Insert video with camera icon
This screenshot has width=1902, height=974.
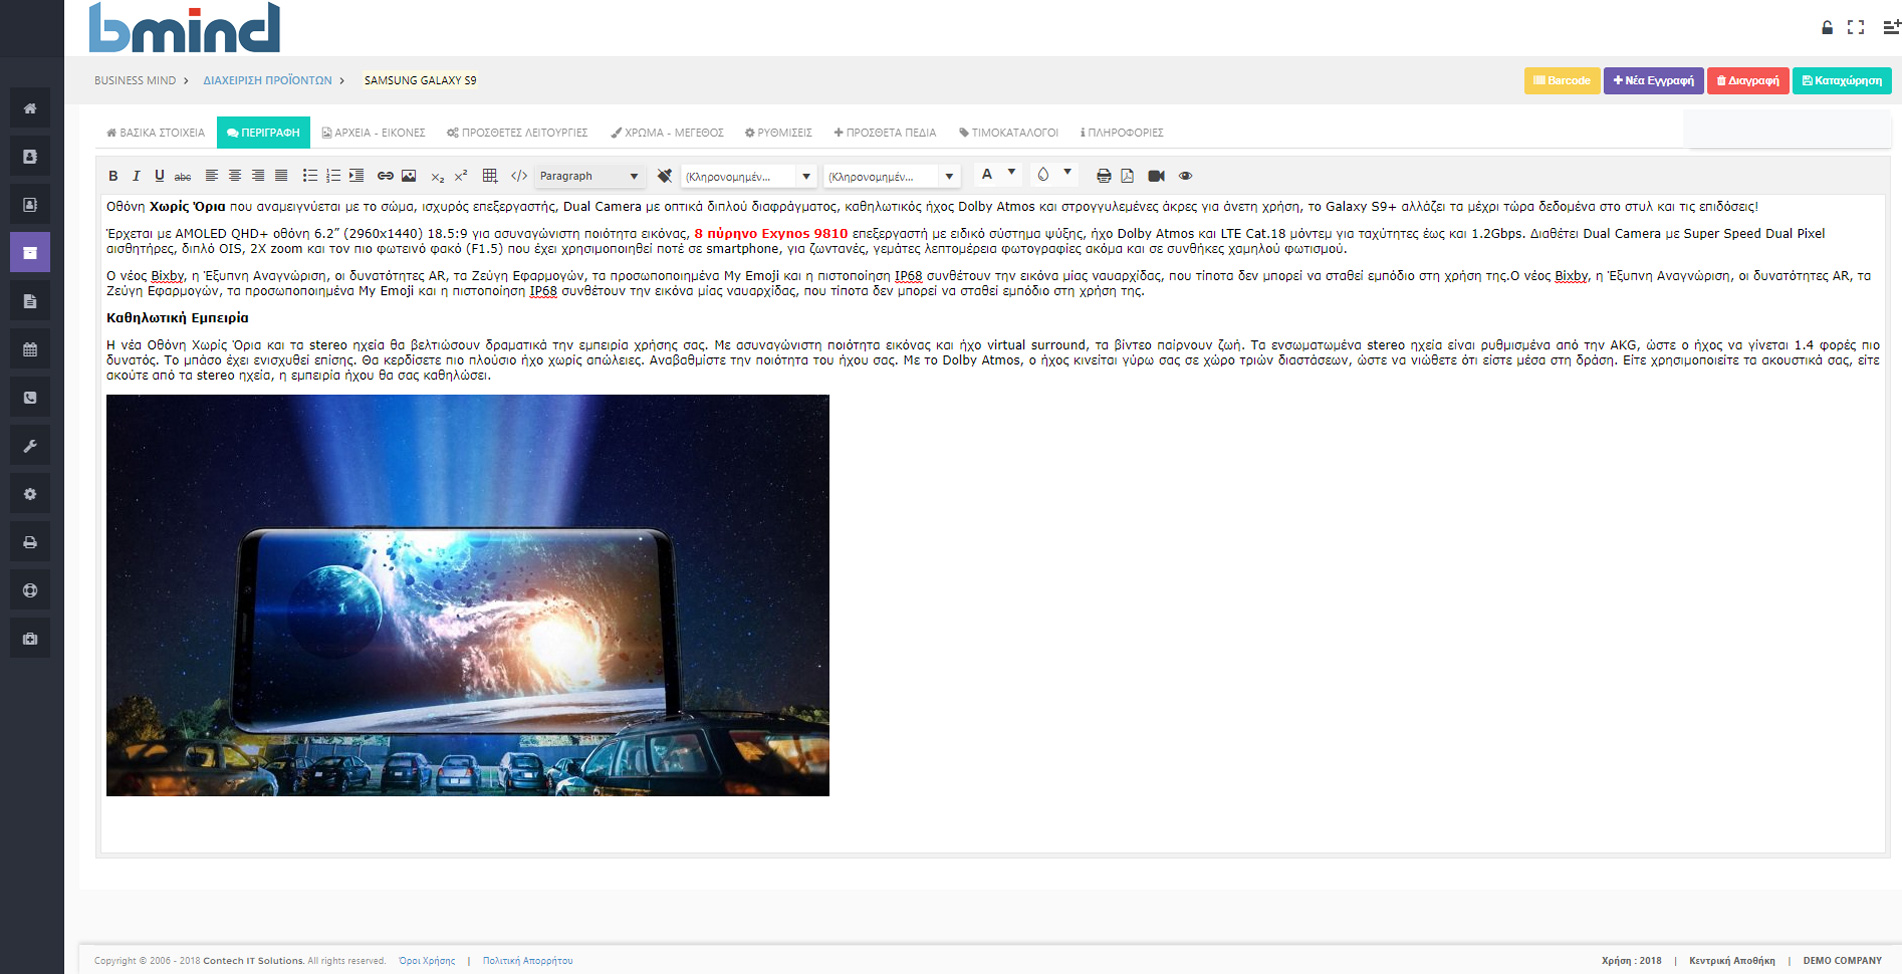1156,176
